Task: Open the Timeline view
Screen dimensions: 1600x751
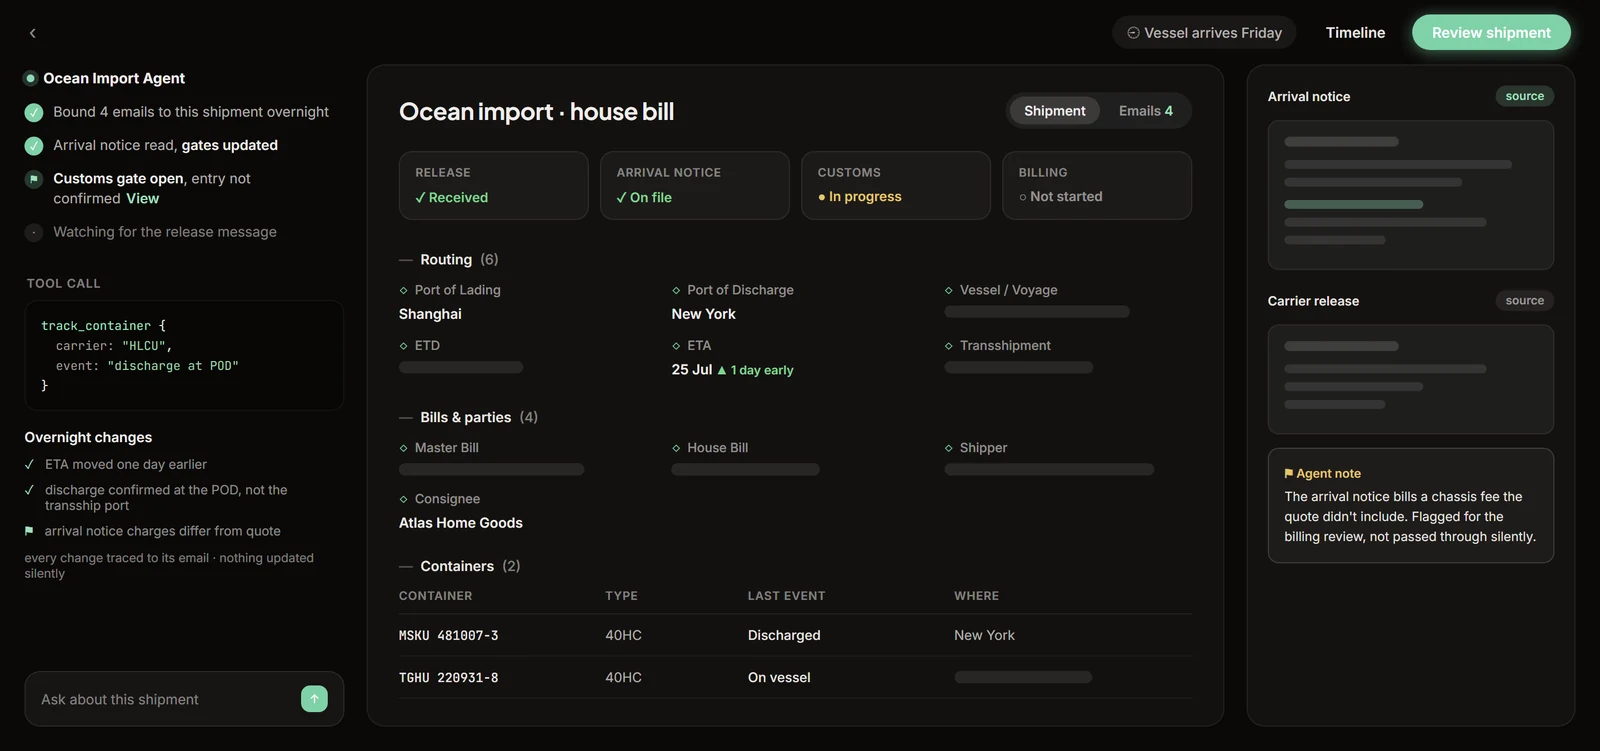Action: click(1355, 33)
